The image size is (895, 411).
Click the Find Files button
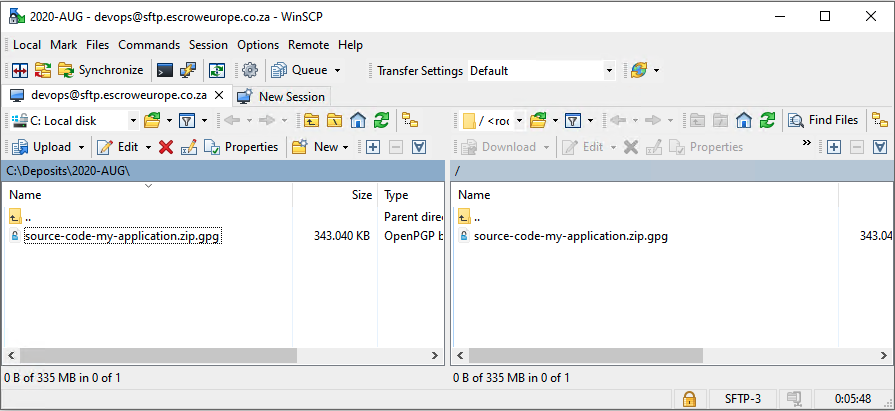point(823,120)
